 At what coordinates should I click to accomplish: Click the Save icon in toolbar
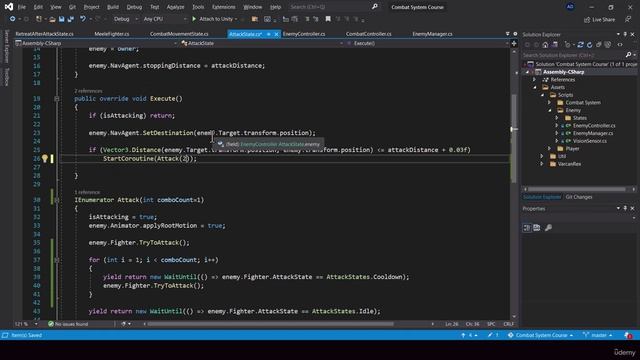(x=62, y=19)
